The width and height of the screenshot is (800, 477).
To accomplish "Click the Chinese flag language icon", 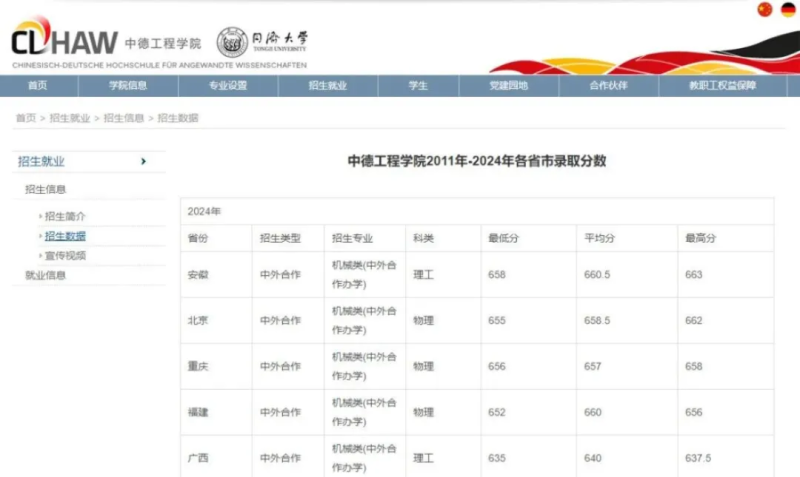I will (x=765, y=10).
